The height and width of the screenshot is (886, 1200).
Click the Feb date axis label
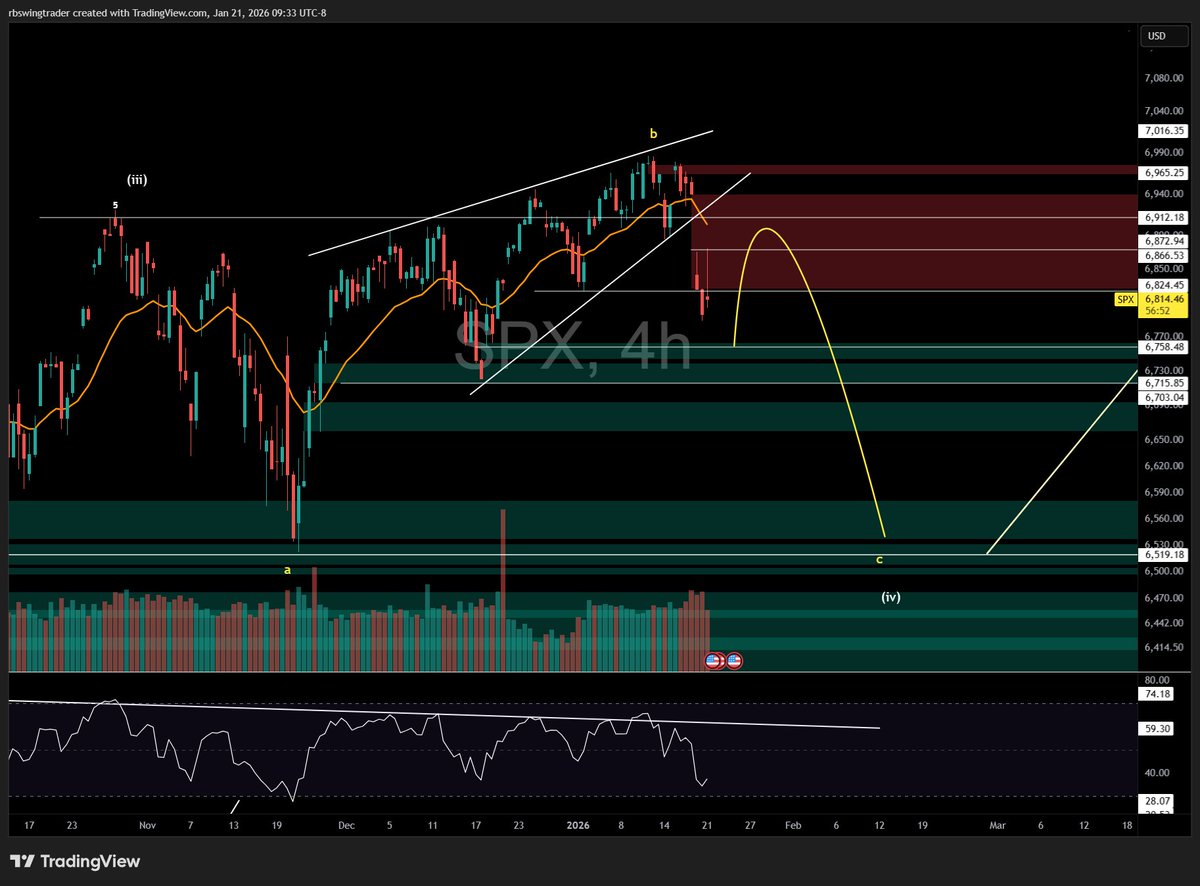pyautogui.click(x=793, y=826)
